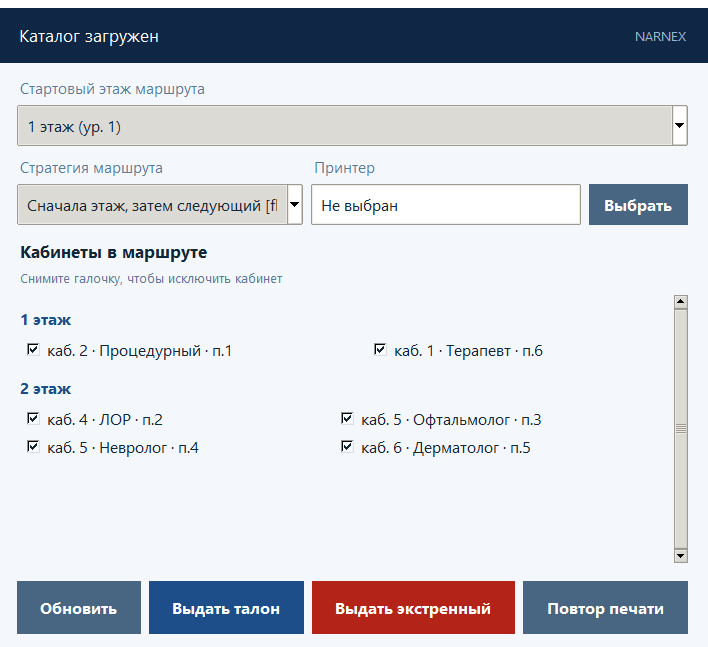Click the 'Каталог загружен' status title
Screen dimensions: 708x647
click(x=89, y=37)
